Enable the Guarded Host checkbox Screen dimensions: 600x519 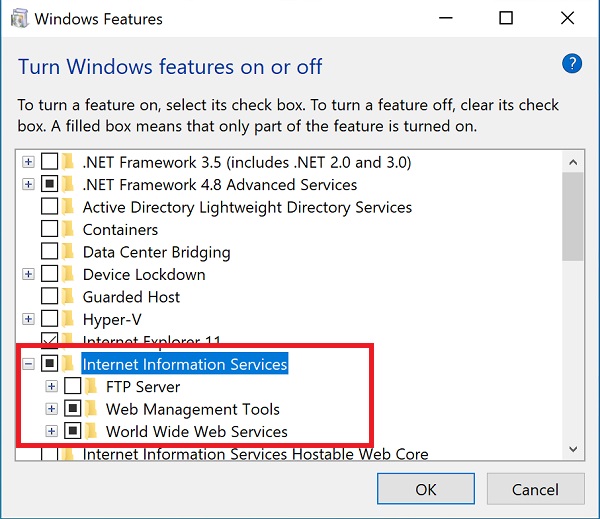(x=49, y=297)
